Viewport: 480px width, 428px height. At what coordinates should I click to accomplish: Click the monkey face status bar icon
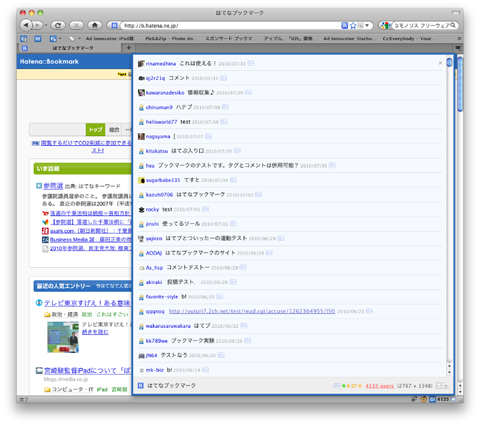tap(423, 399)
